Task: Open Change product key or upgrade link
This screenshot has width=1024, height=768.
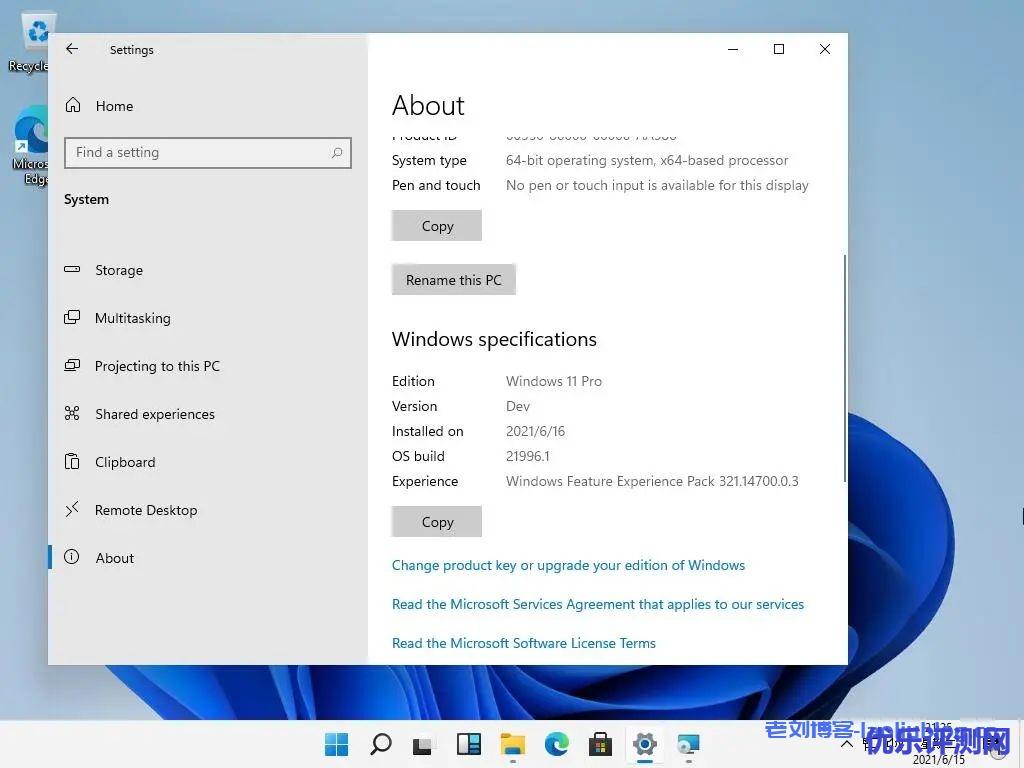Action: tap(568, 565)
